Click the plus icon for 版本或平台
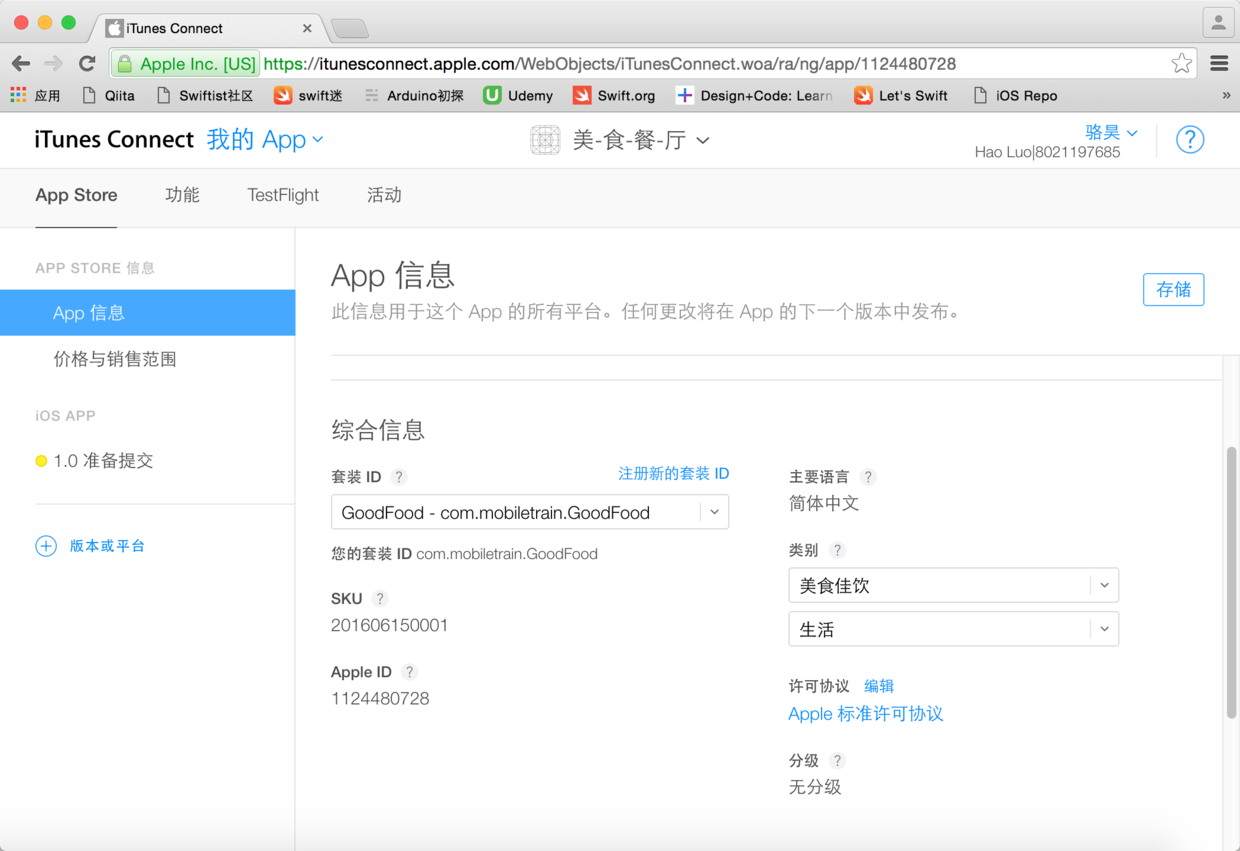The width and height of the screenshot is (1240, 851). click(x=46, y=546)
